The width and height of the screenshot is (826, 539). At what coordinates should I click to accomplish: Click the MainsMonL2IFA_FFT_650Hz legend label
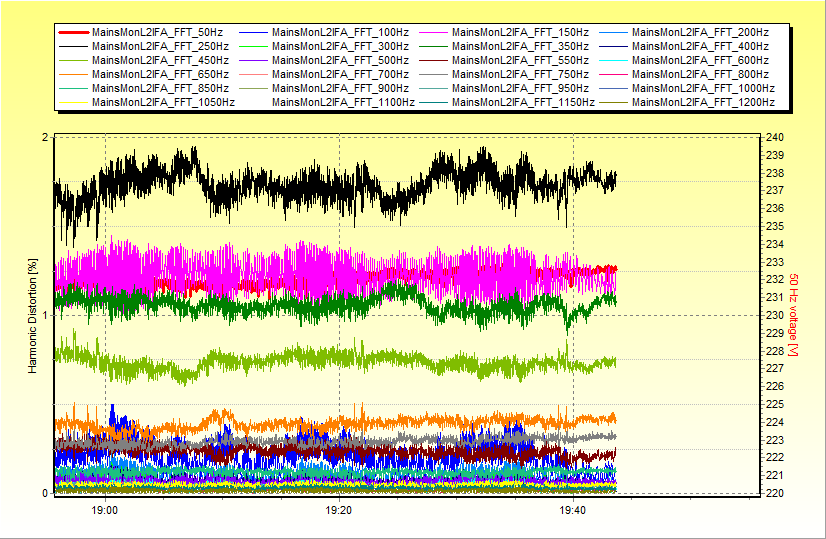[160, 74]
